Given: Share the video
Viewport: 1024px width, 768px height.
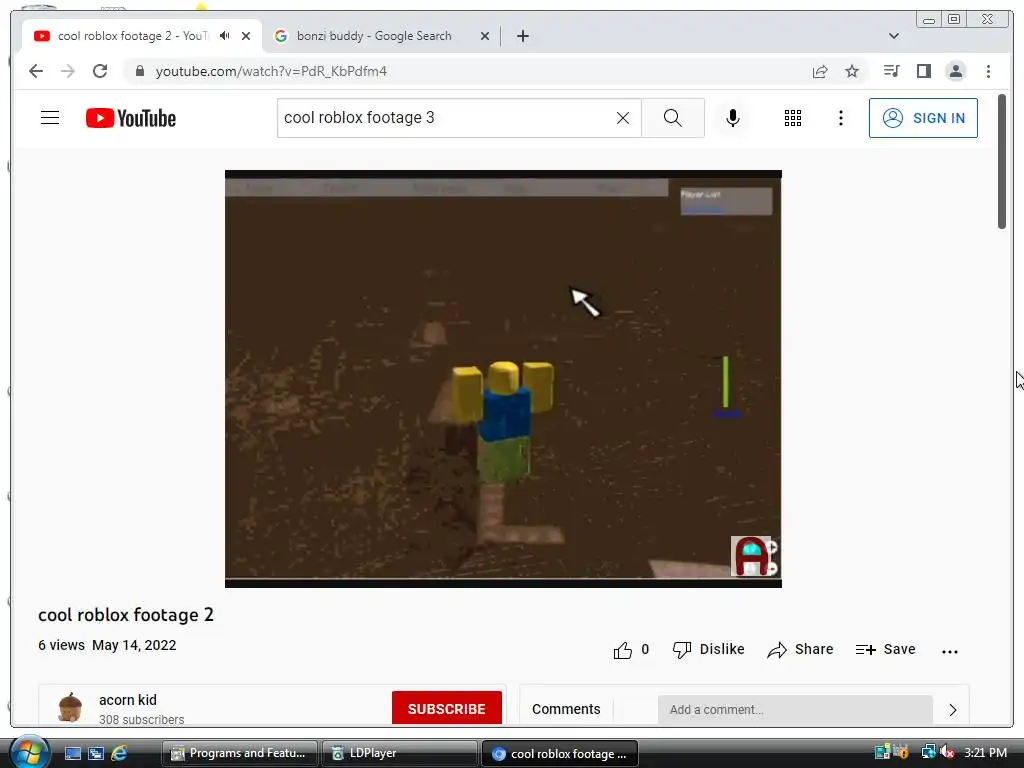Looking at the screenshot, I should (800, 650).
